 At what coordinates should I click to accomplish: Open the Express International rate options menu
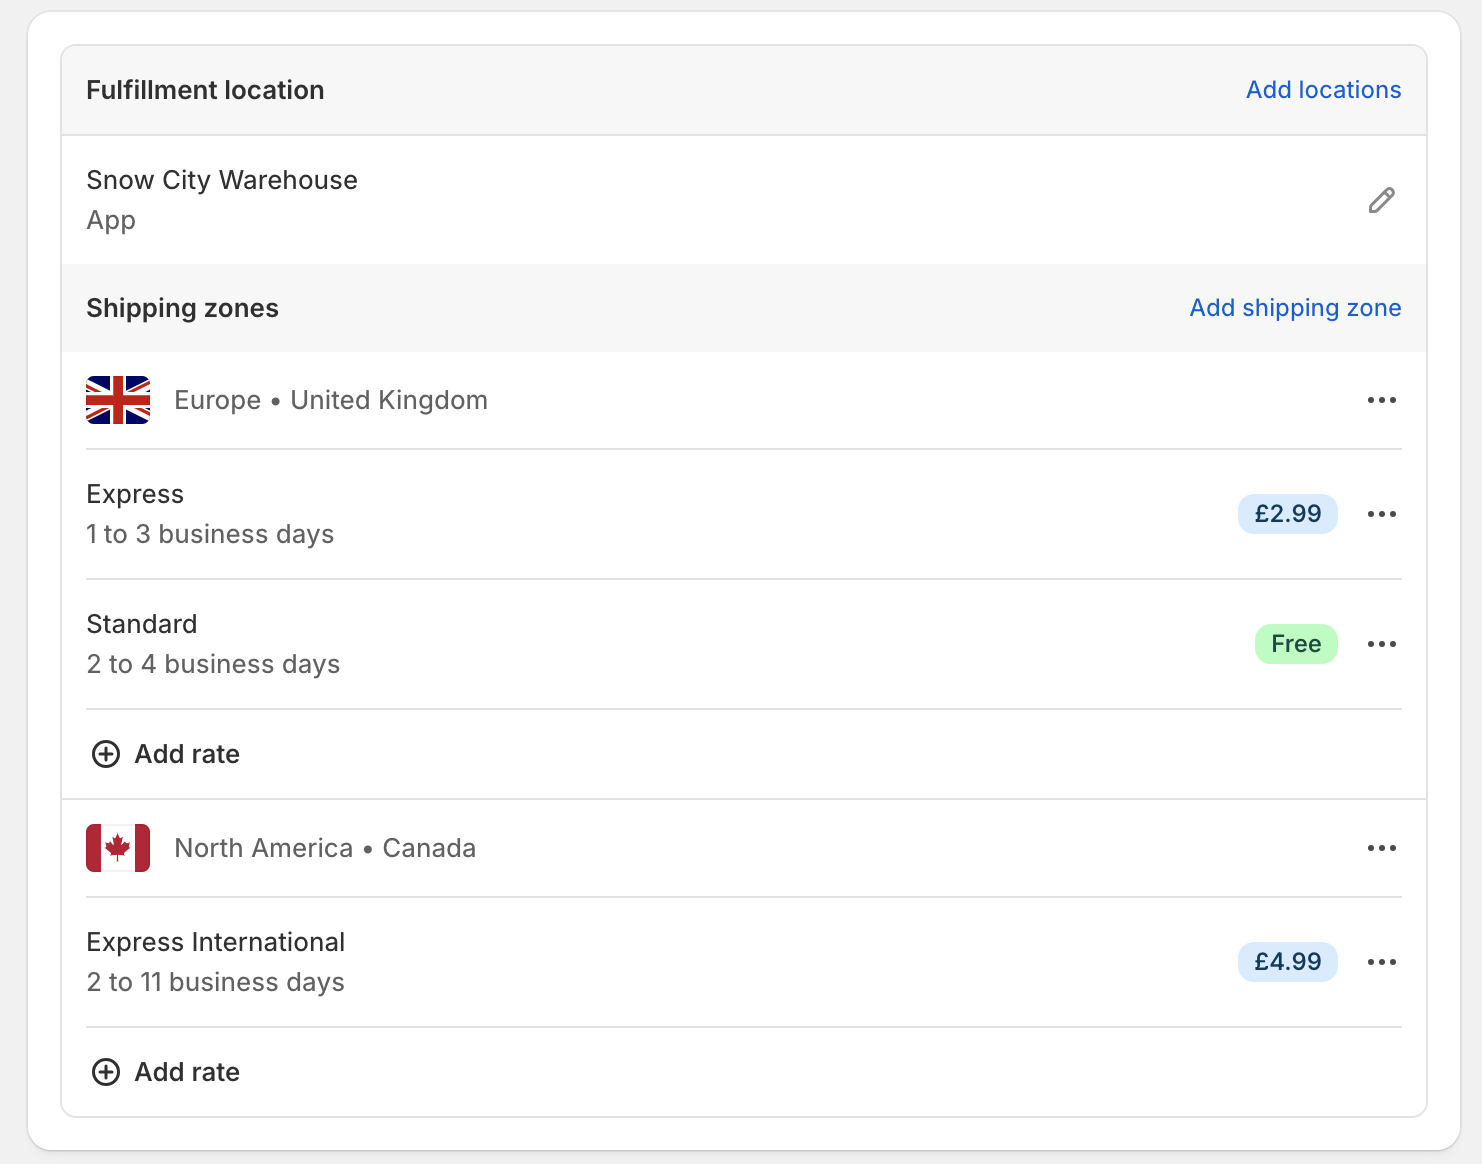coord(1381,962)
